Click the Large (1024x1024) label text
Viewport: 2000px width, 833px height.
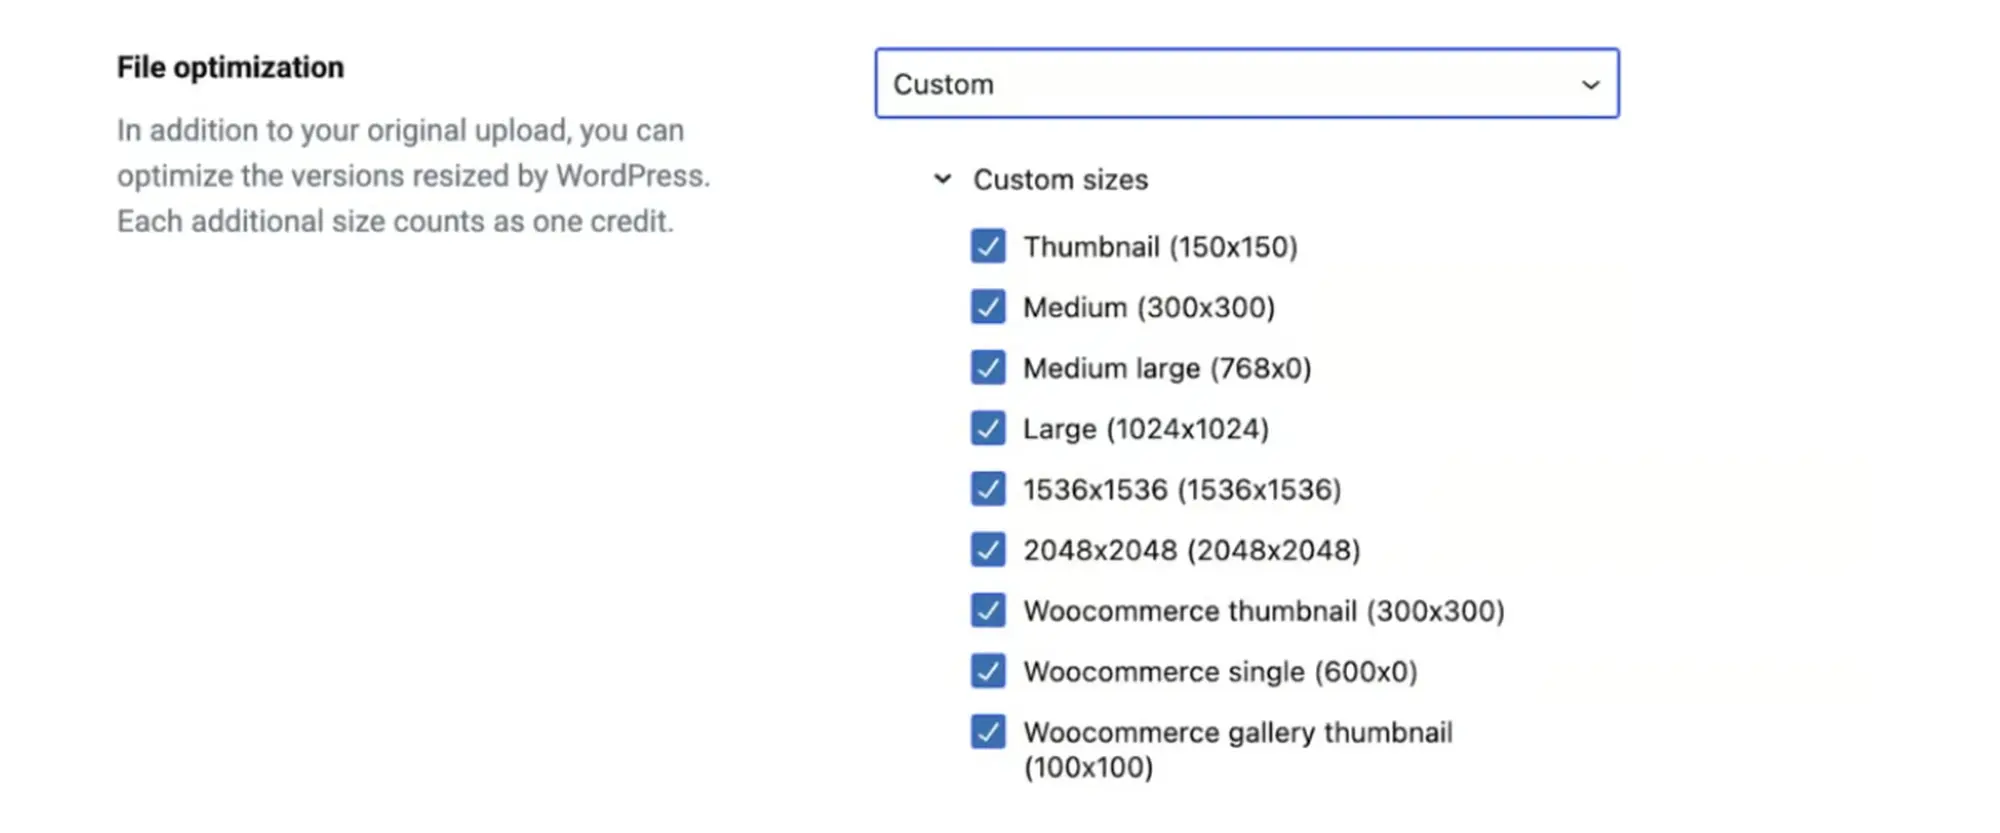(1145, 429)
